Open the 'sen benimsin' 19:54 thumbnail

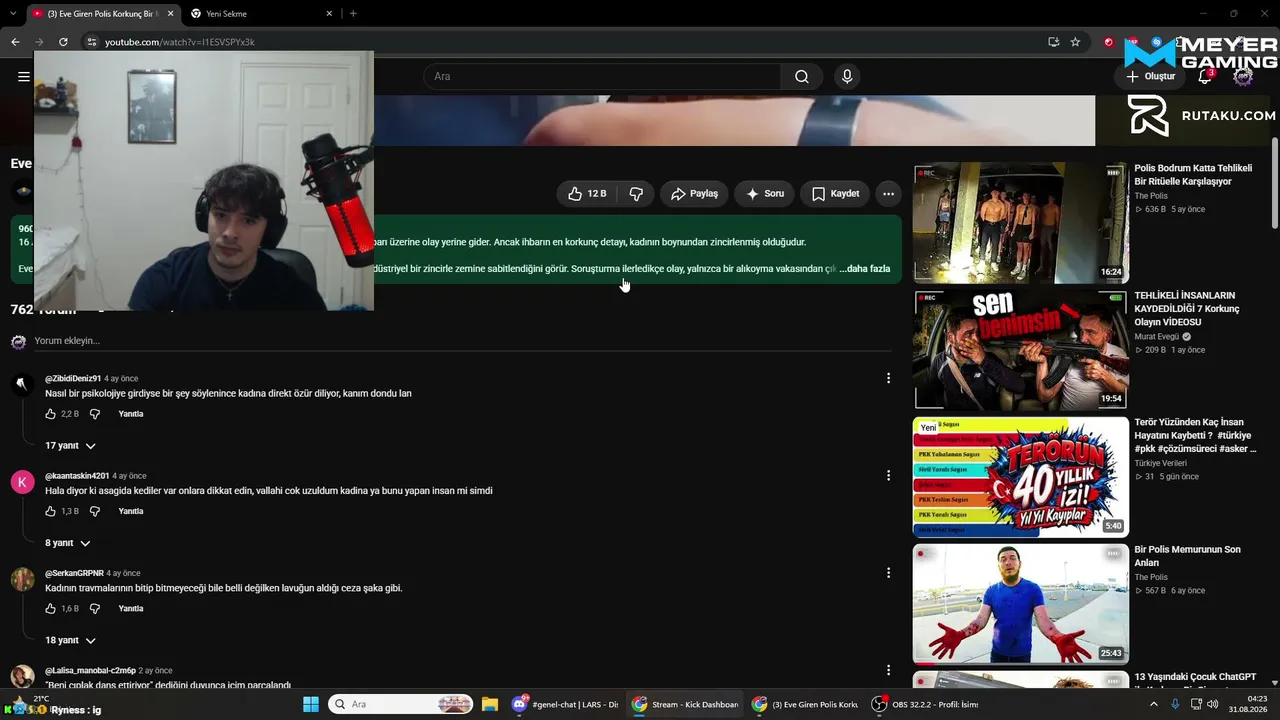coord(1021,350)
